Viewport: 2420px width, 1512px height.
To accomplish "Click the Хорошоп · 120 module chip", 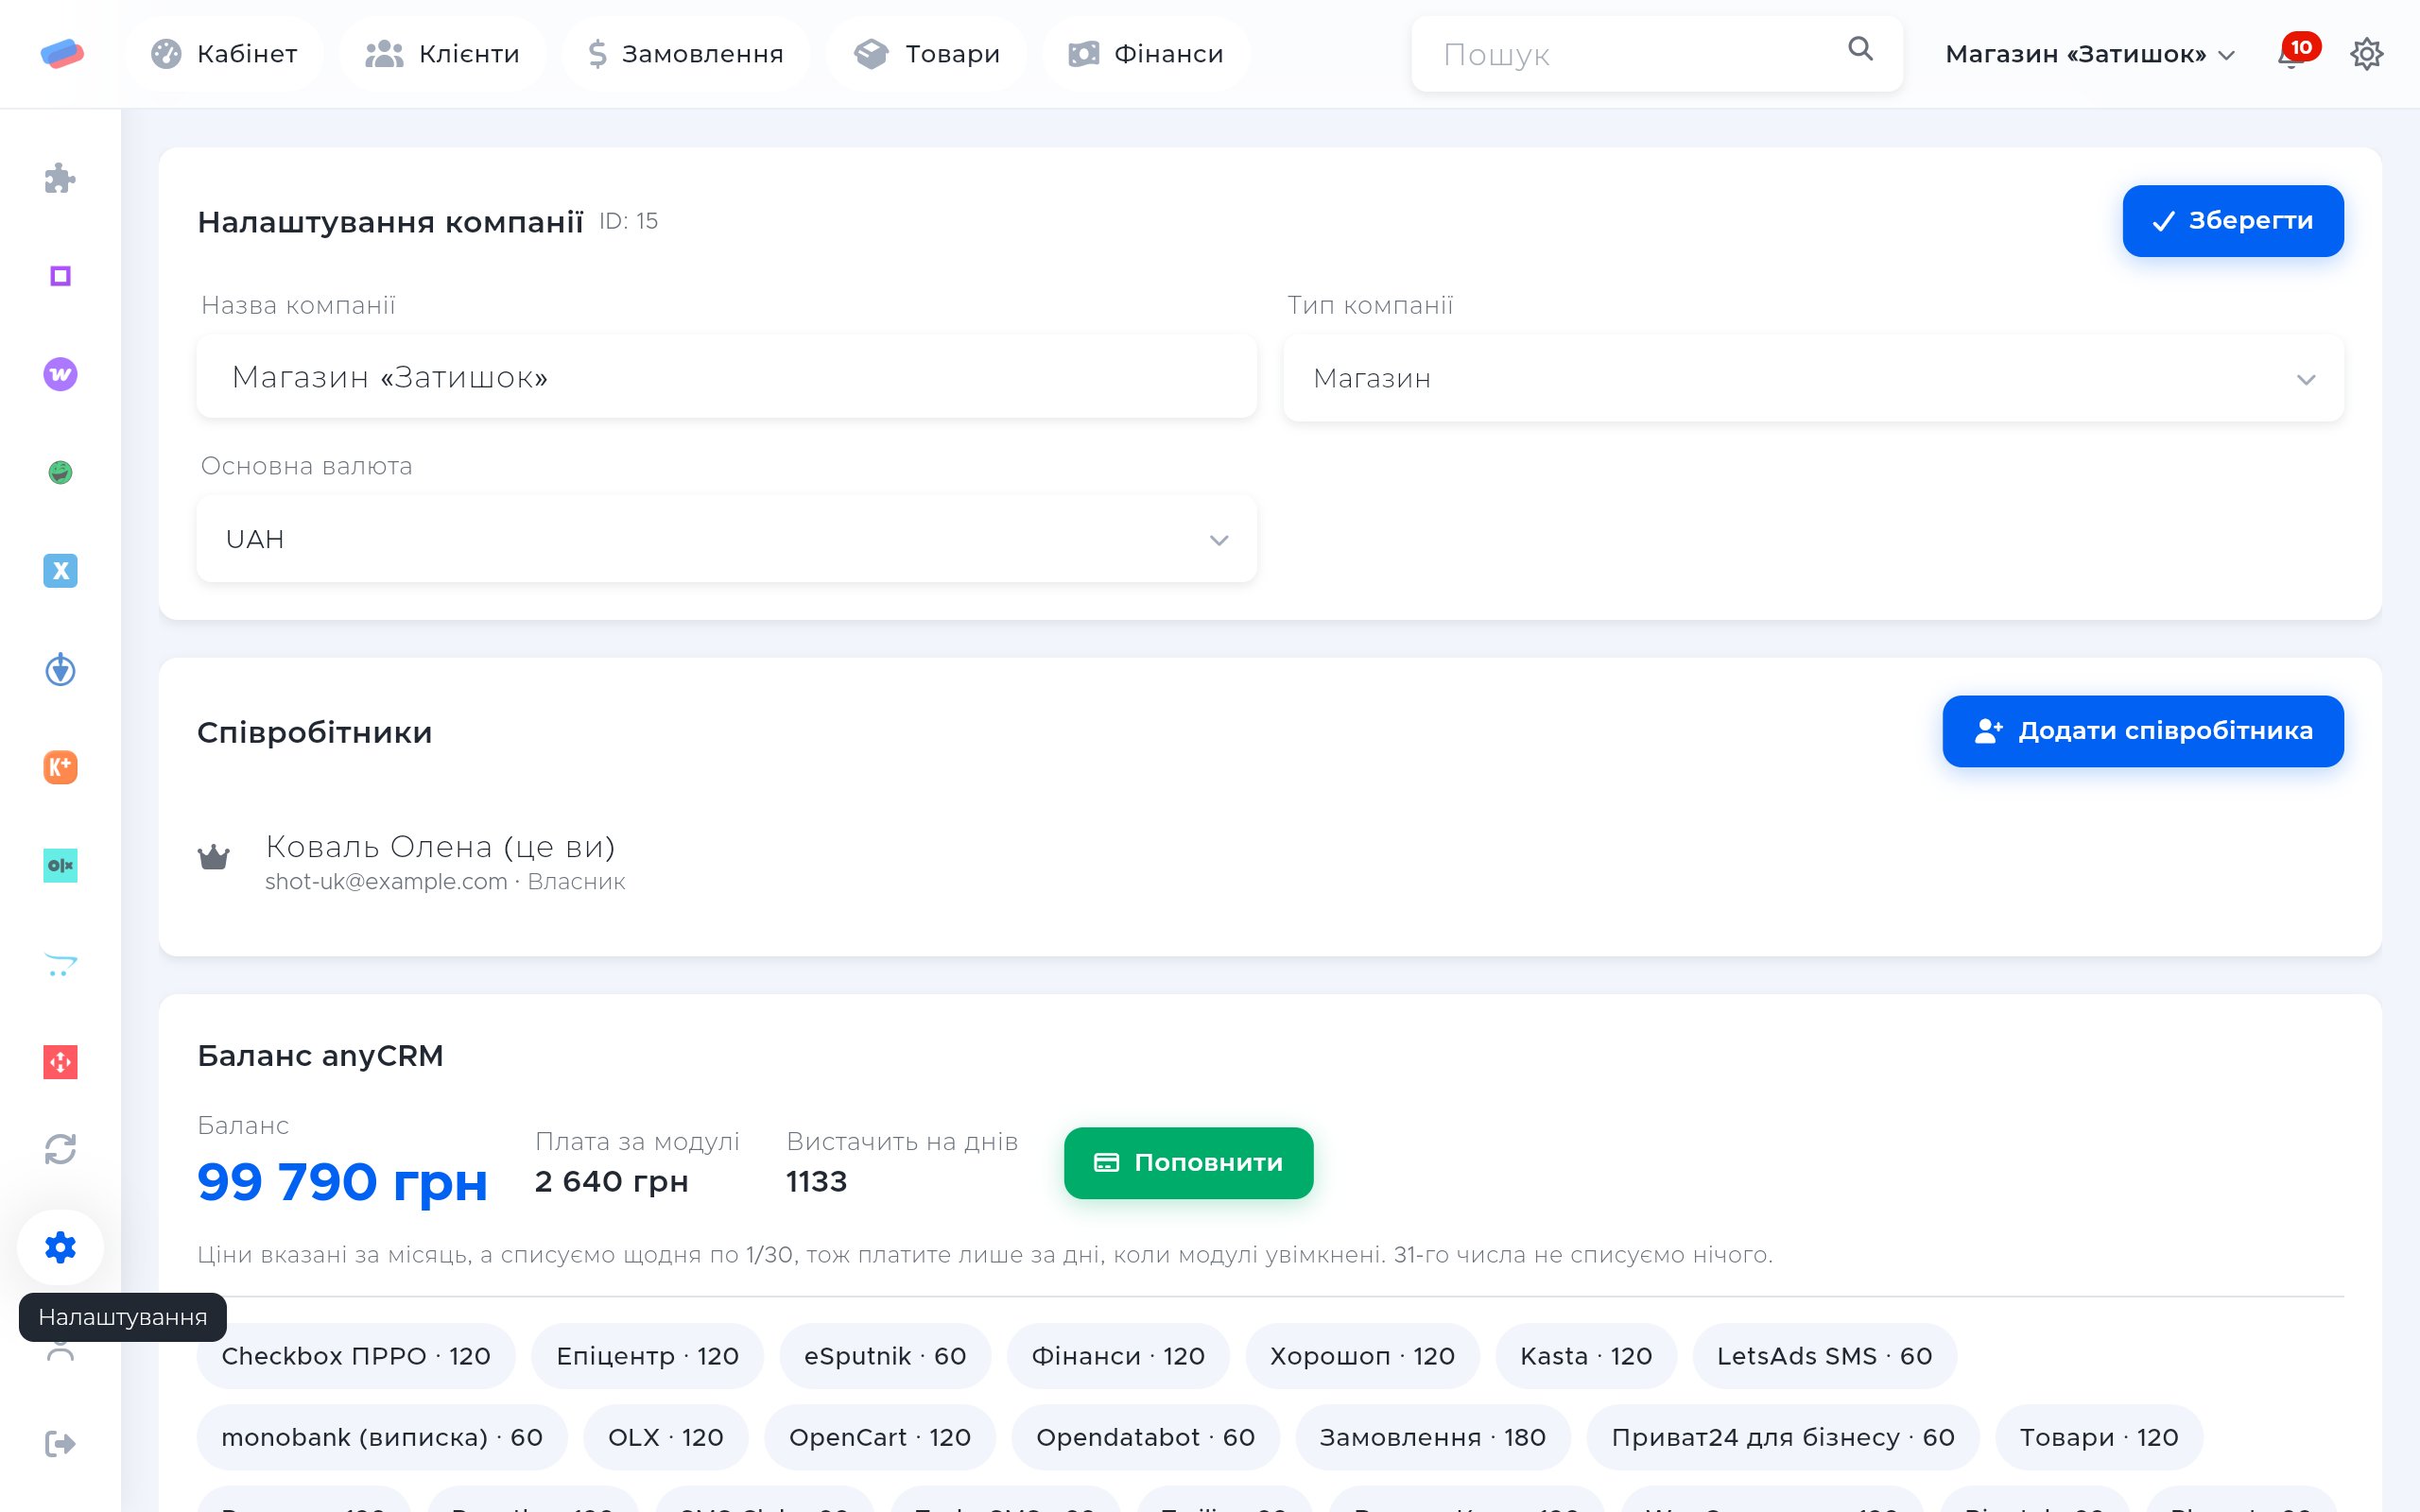I will click(x=1362, y=1356).
